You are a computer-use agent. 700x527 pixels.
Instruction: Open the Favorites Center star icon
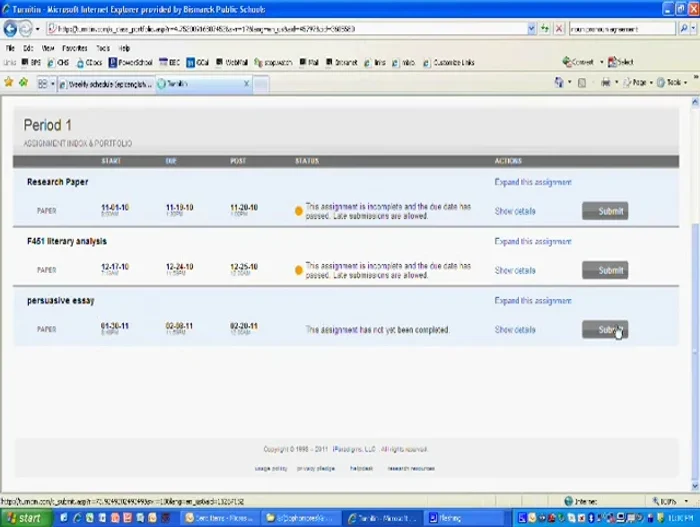coord(10,84)
